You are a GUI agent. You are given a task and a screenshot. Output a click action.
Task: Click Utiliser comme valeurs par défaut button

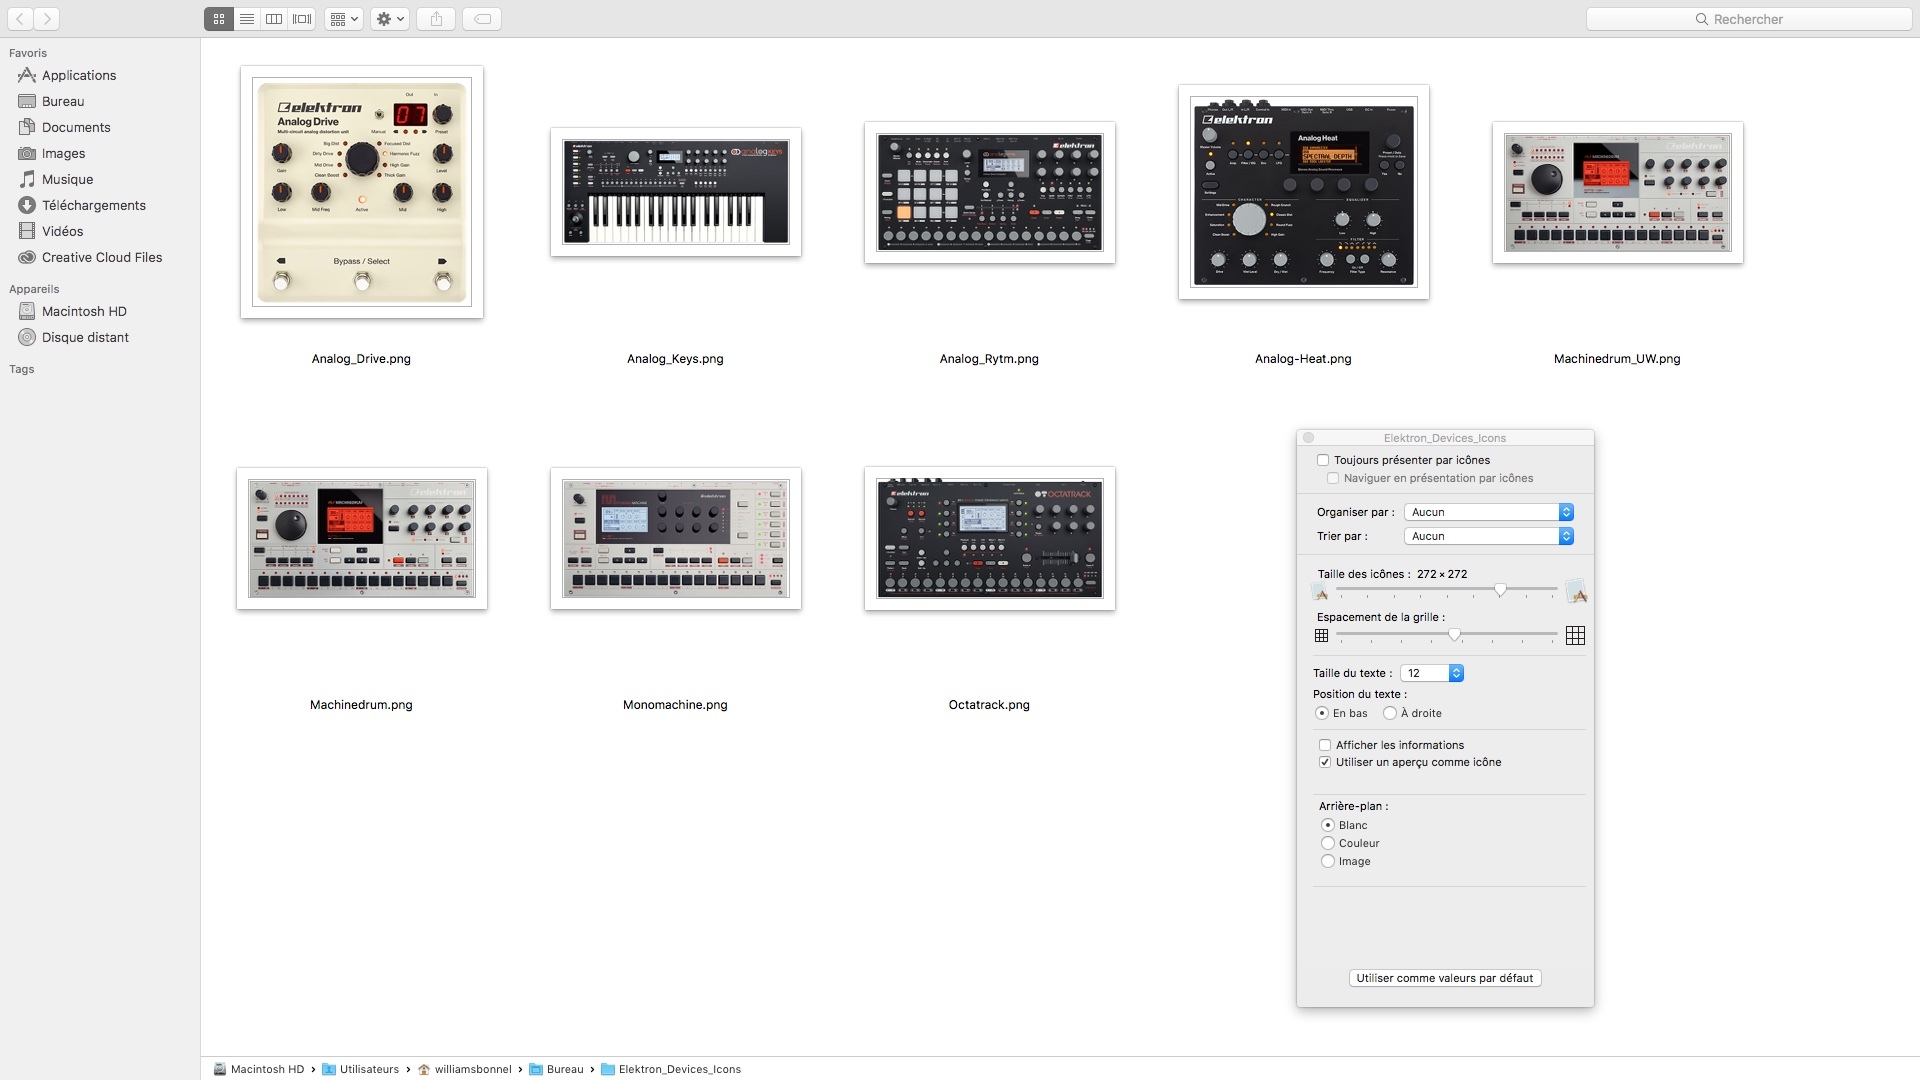coord(1444,978)
